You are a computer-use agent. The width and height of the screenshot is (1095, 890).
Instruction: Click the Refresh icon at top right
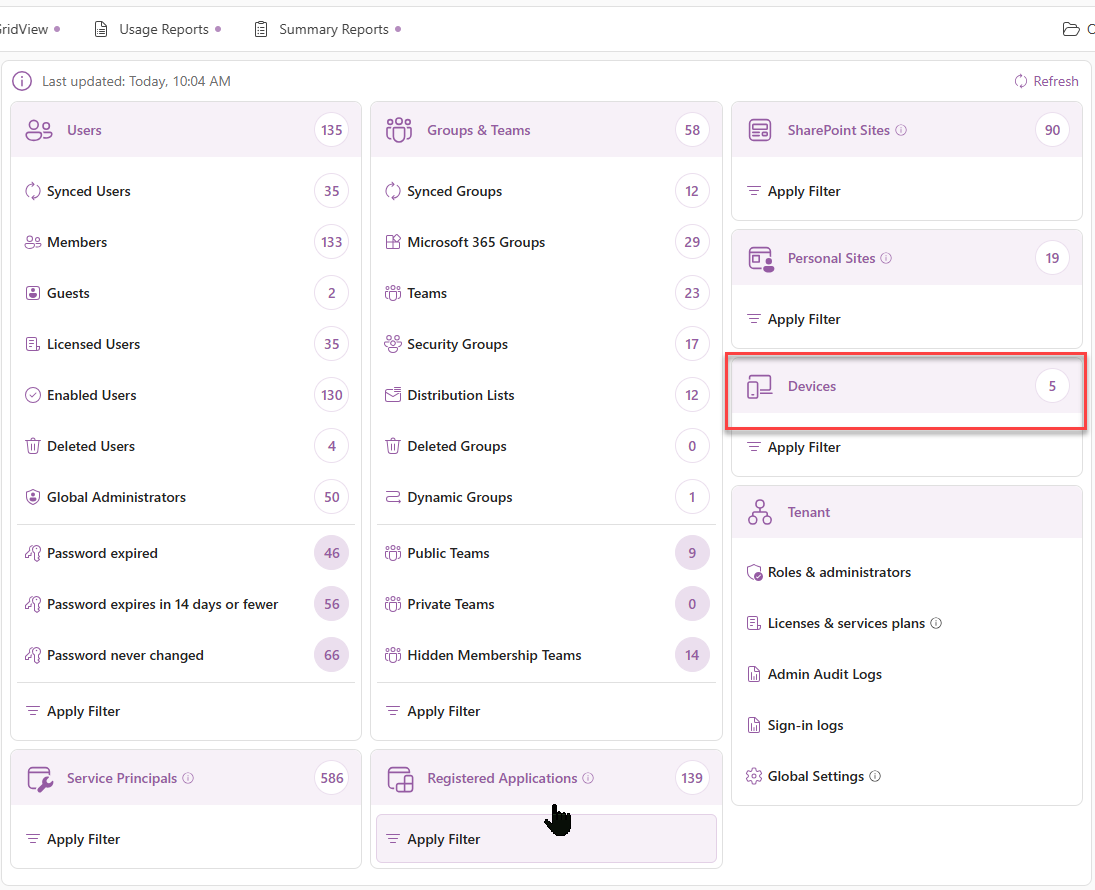(x=1021, y=81)
